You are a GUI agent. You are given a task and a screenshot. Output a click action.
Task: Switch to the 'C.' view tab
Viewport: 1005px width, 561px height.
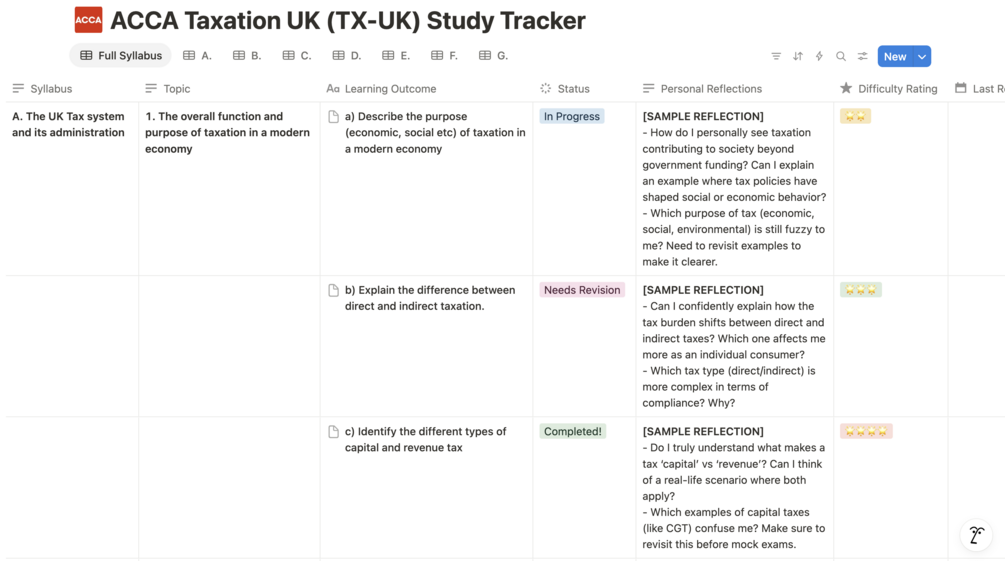(297, 56)
